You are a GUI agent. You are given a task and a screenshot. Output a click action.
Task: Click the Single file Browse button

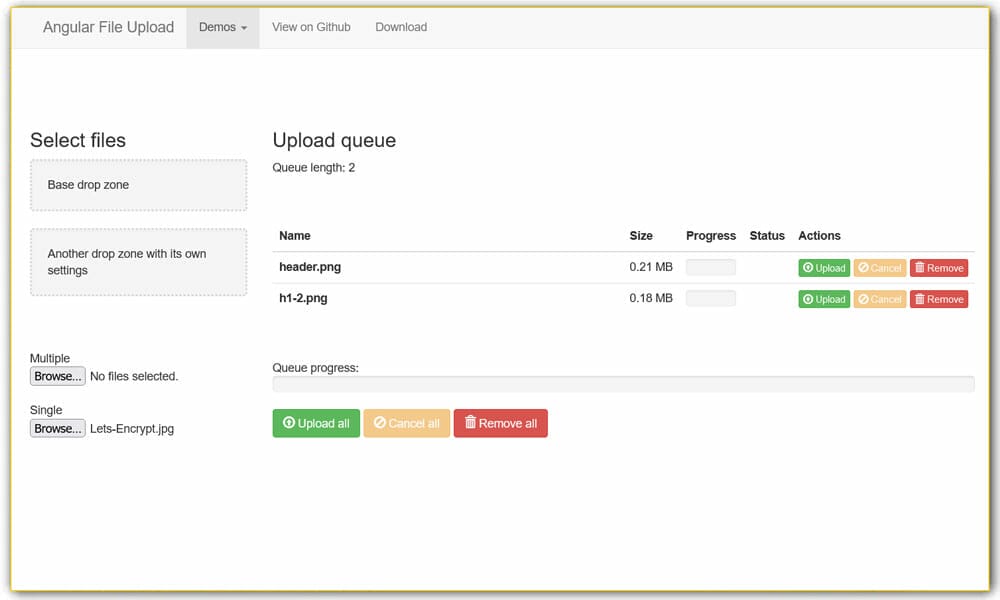[x=57, y=428]
